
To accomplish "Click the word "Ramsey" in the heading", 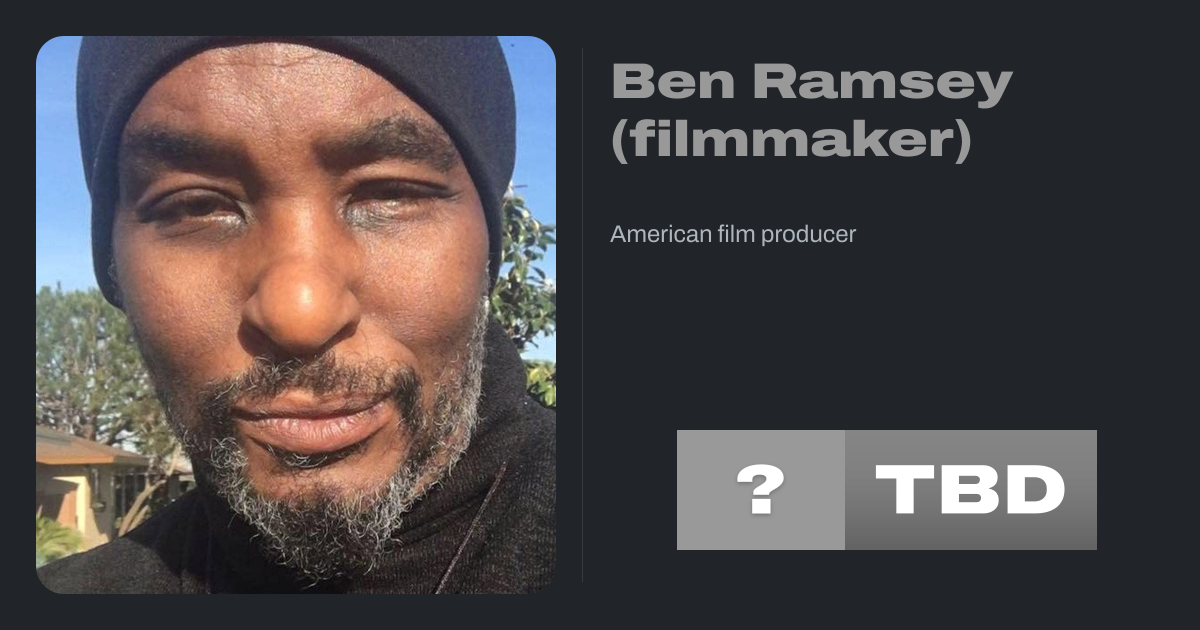I will [882, 84].
